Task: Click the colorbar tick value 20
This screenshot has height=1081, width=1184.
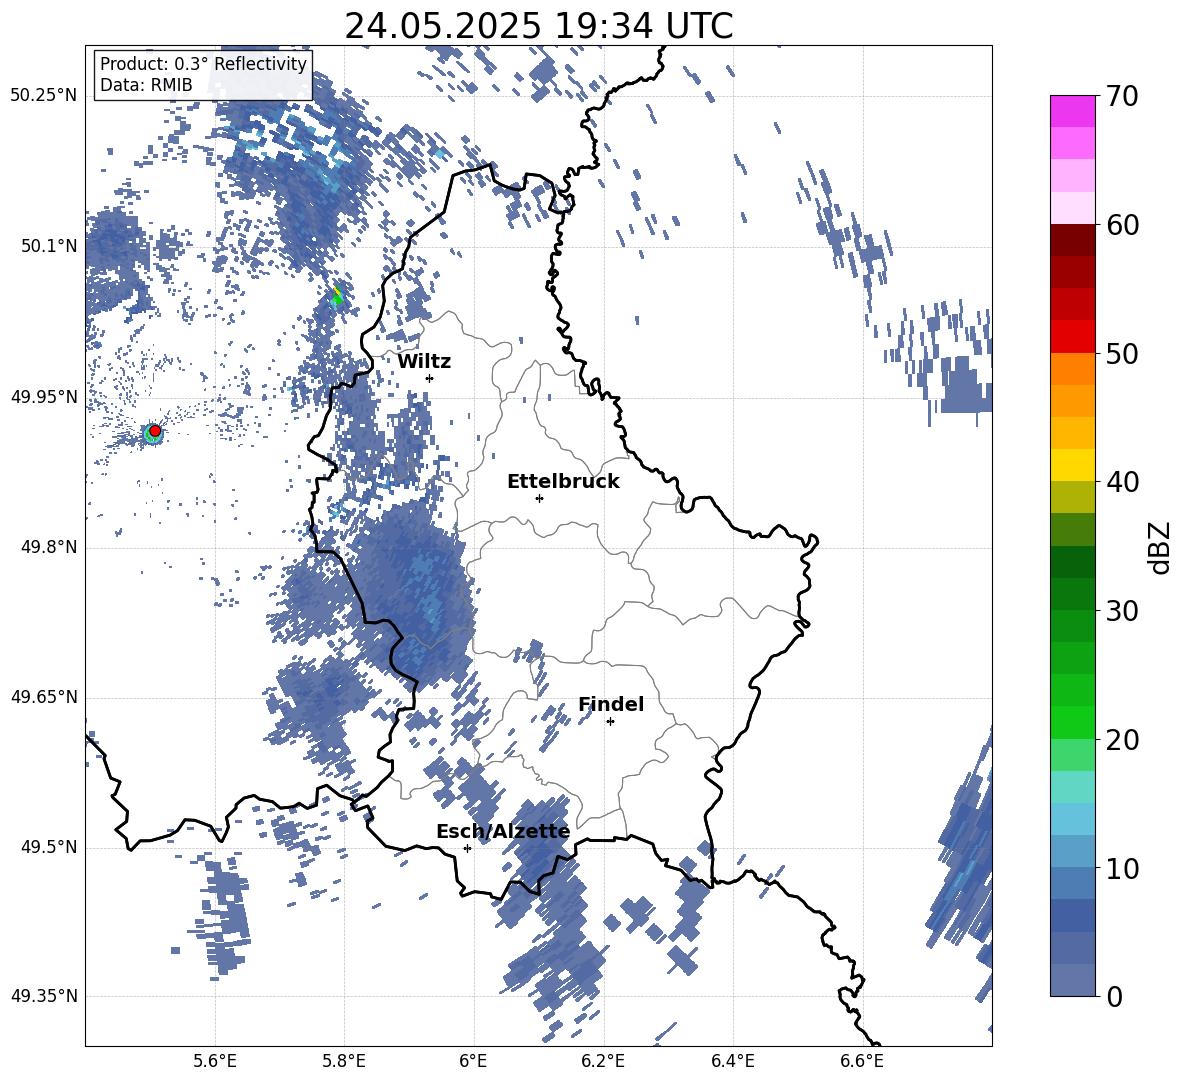Action: pos(1122,740)
